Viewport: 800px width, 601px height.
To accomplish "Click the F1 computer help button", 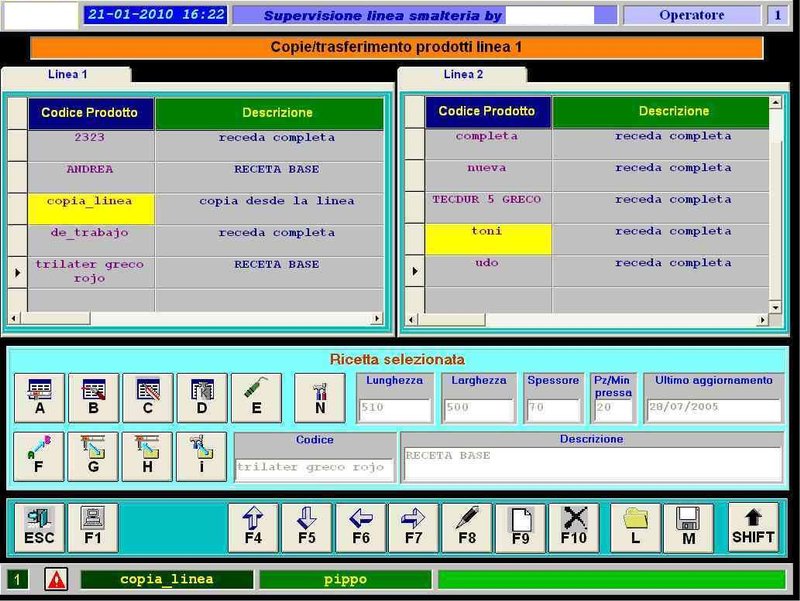I will pos(93,528).
